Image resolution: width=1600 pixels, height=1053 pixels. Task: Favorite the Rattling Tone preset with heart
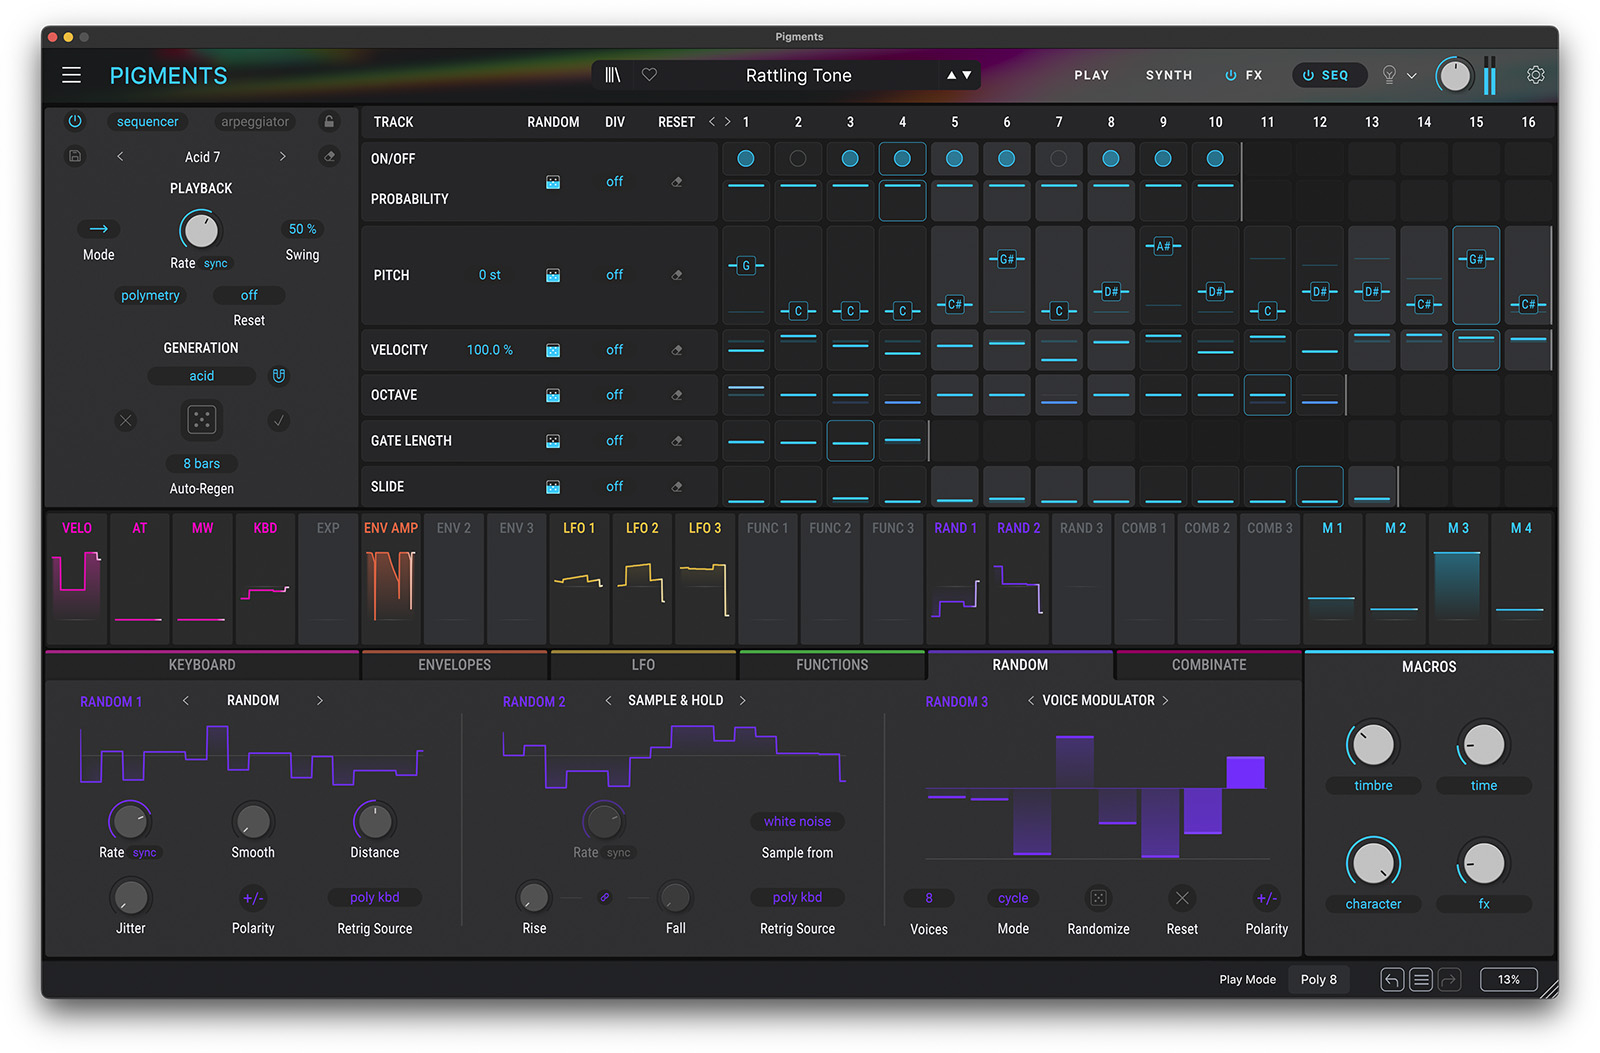[x=649, y=75]
